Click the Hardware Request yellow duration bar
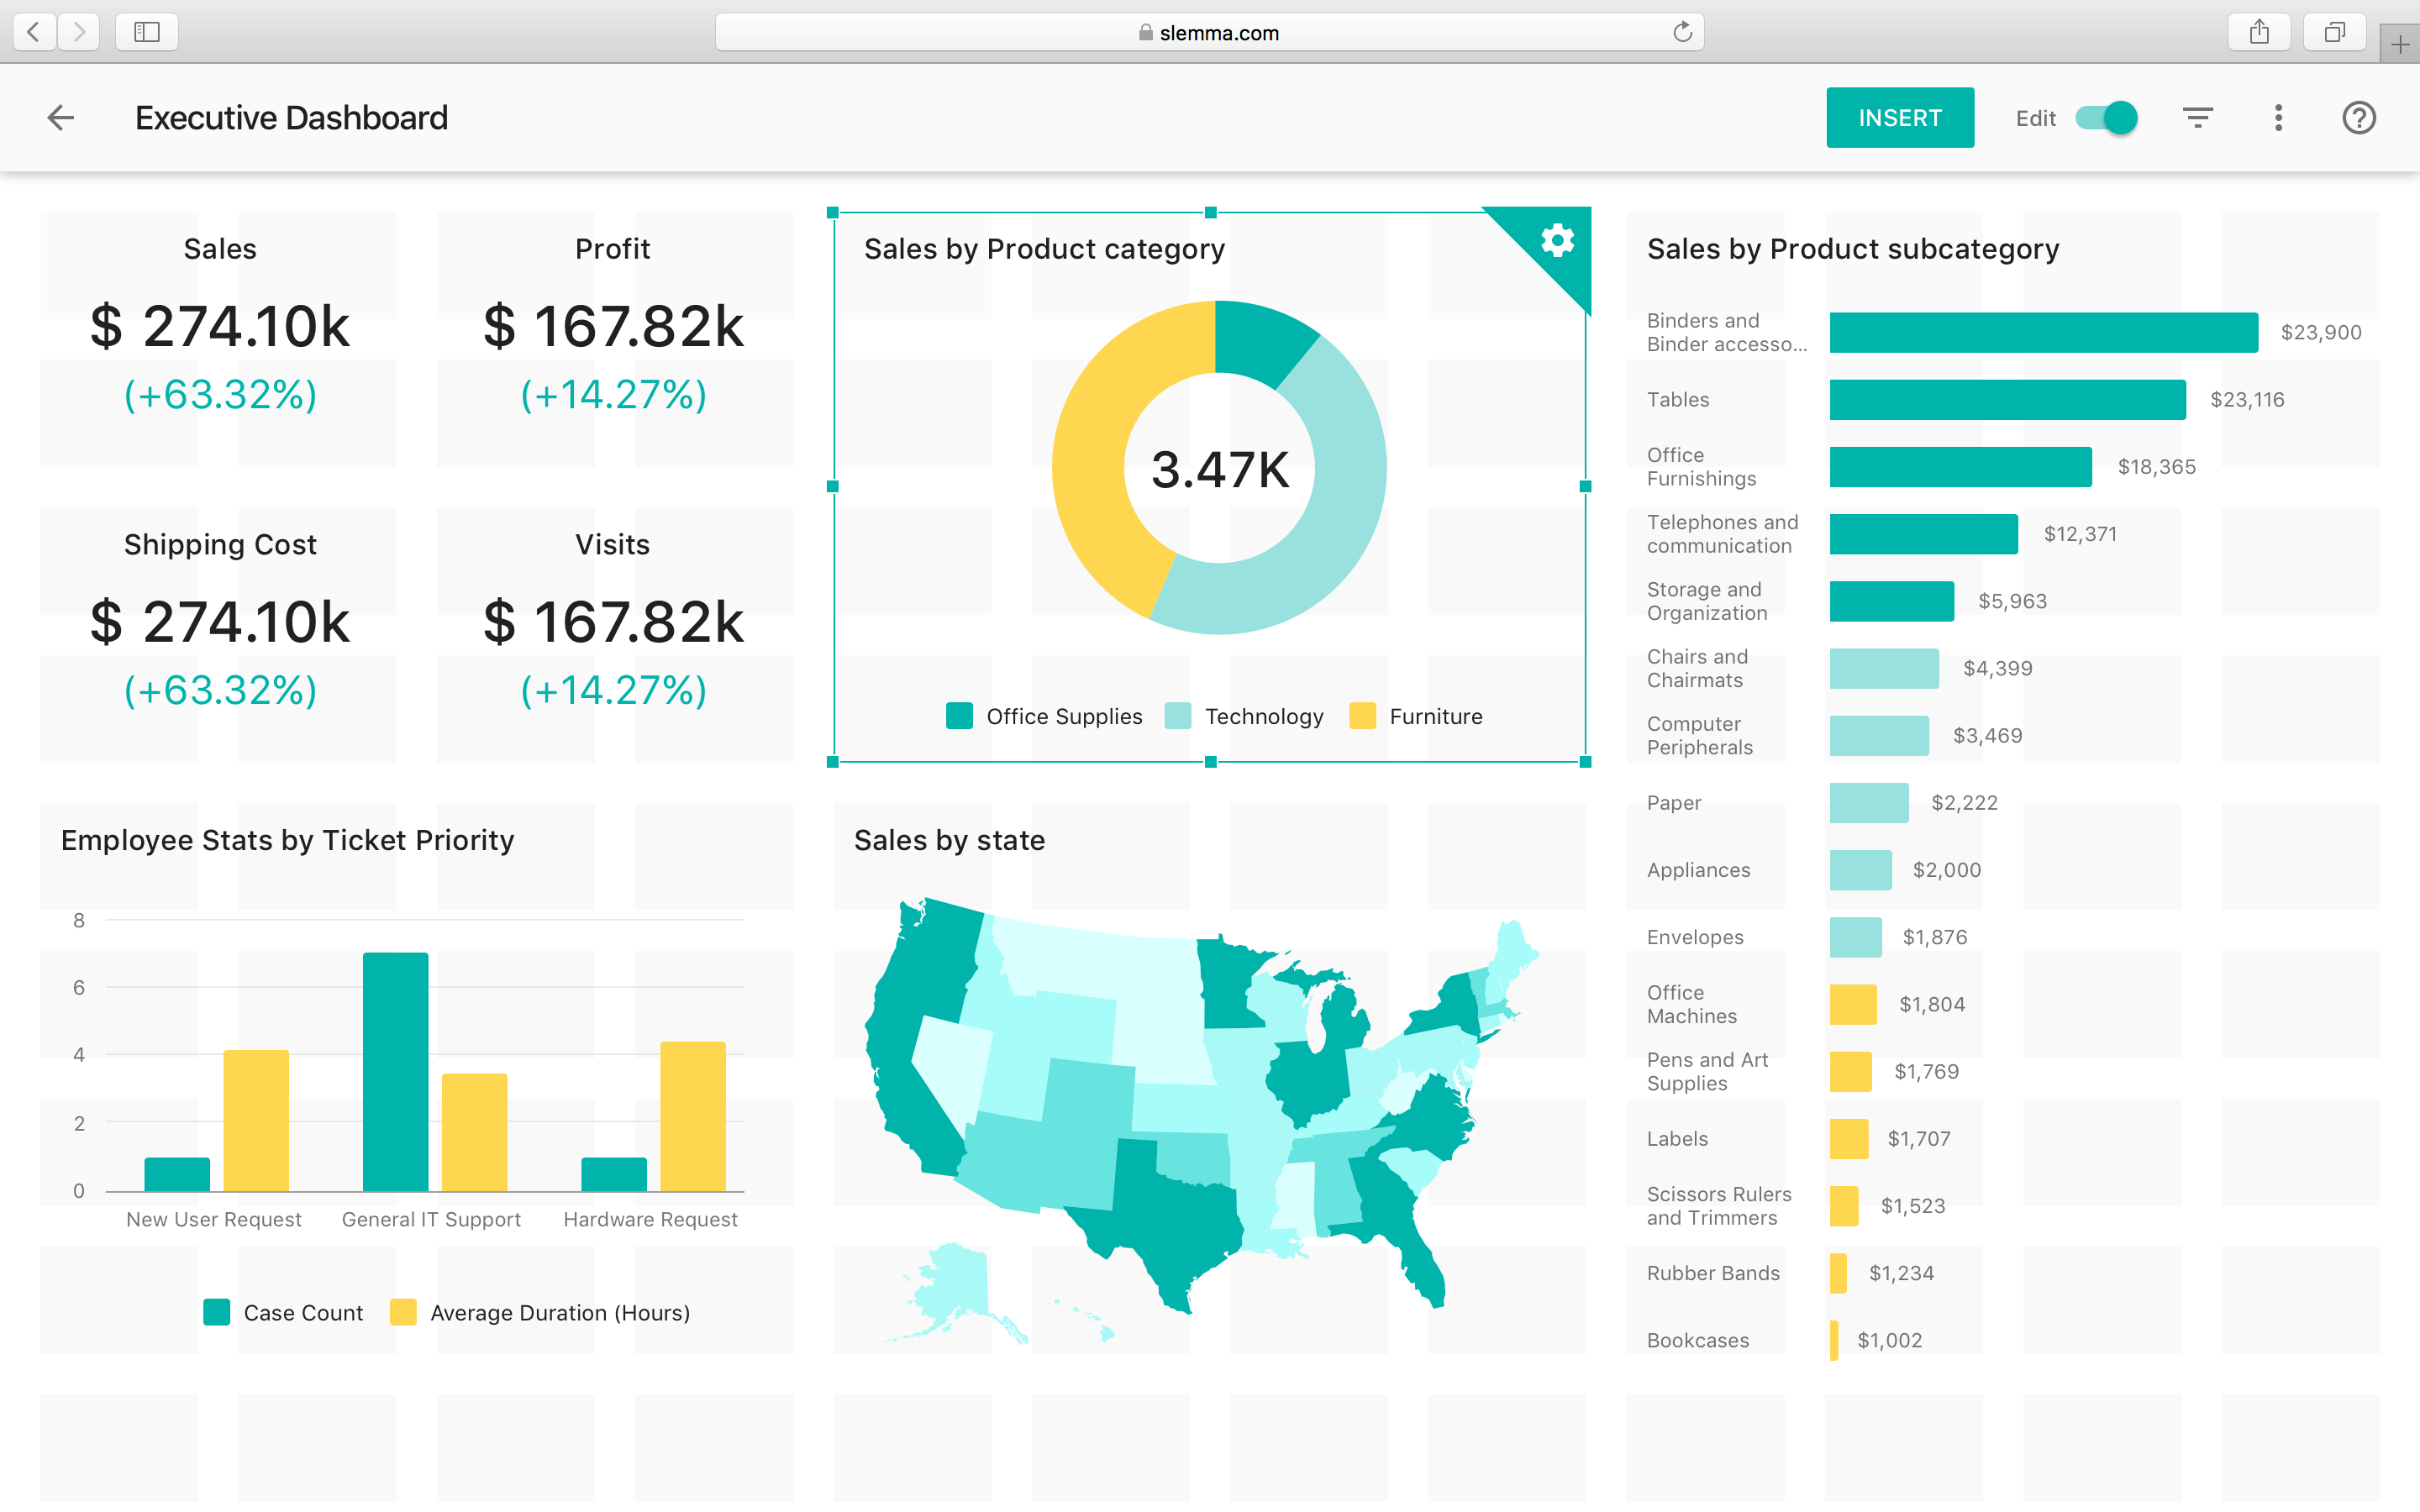 coord(693,1116)
